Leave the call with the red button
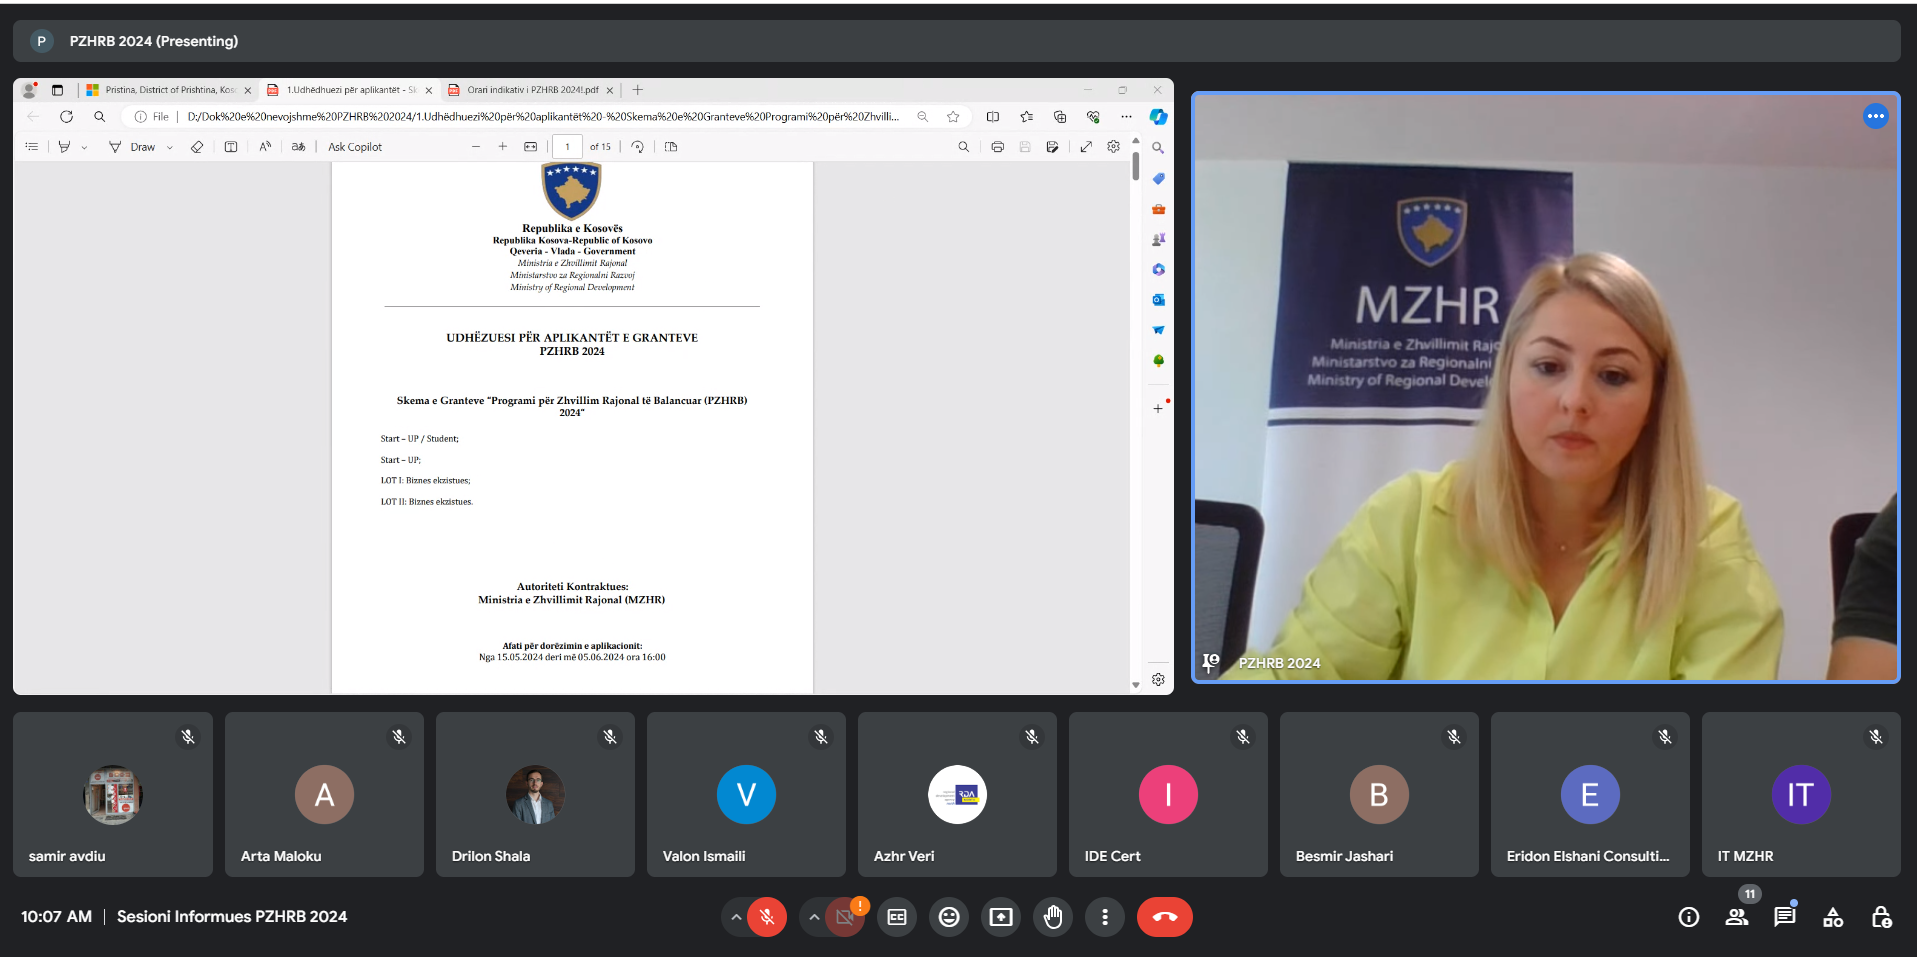 pos(1165,917)
